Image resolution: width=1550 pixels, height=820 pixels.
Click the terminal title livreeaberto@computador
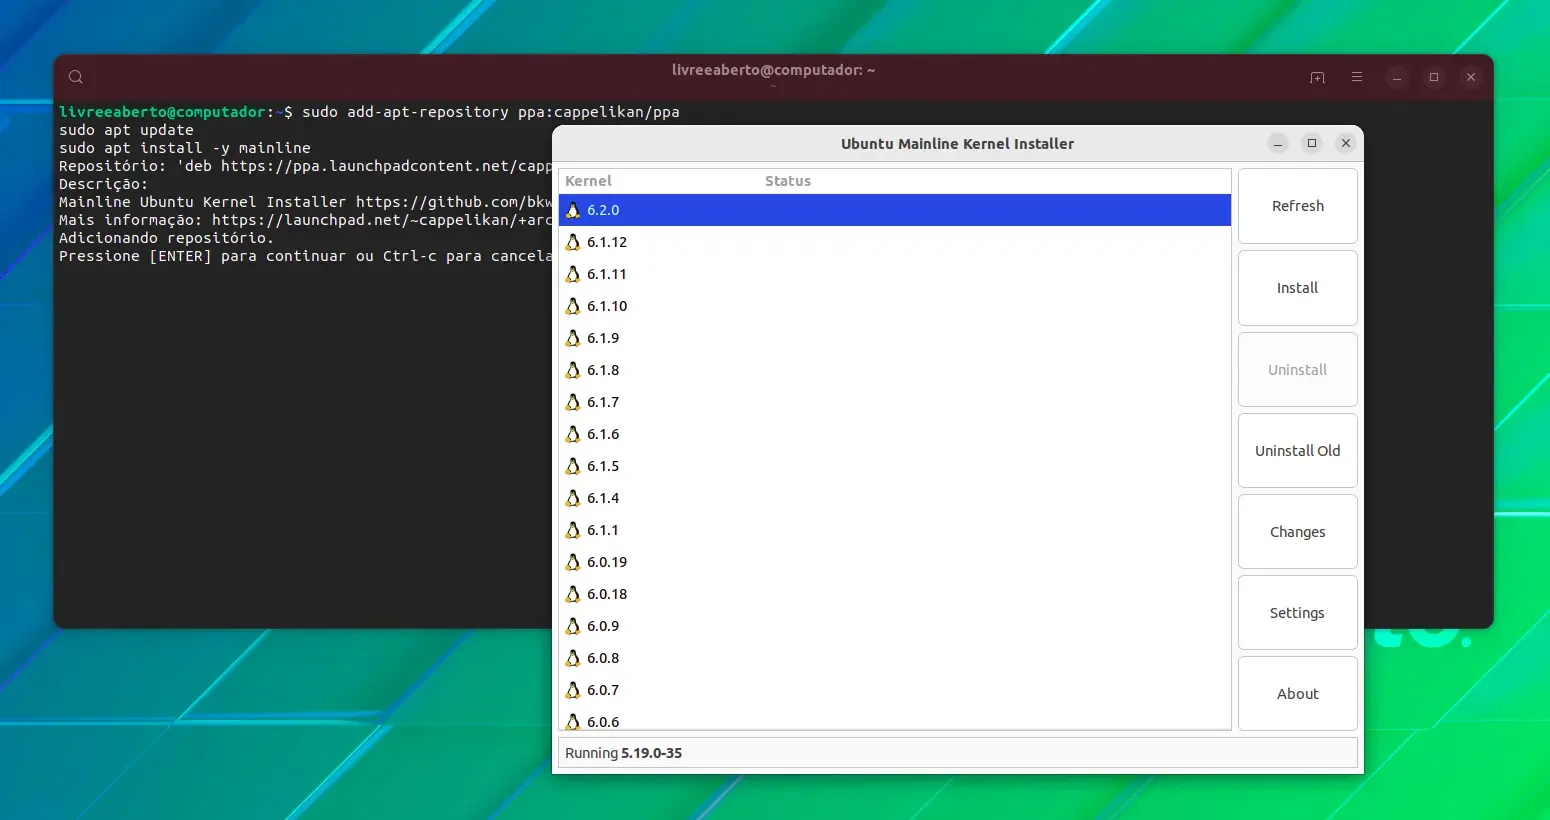point(773,70)
